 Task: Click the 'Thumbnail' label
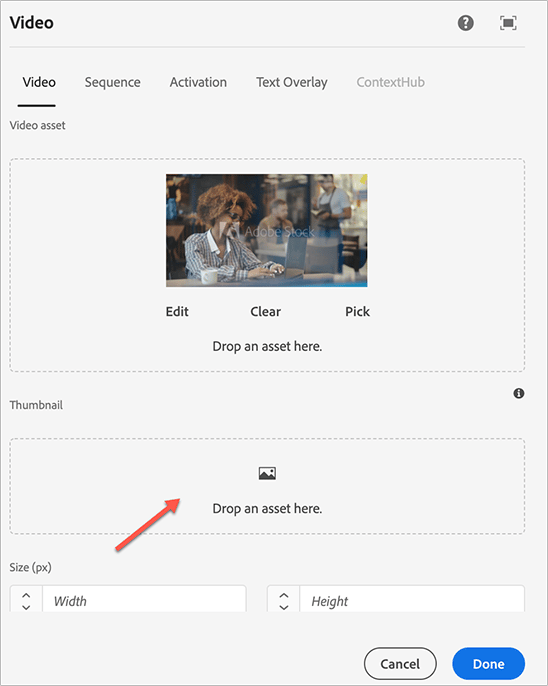(36, 405)
